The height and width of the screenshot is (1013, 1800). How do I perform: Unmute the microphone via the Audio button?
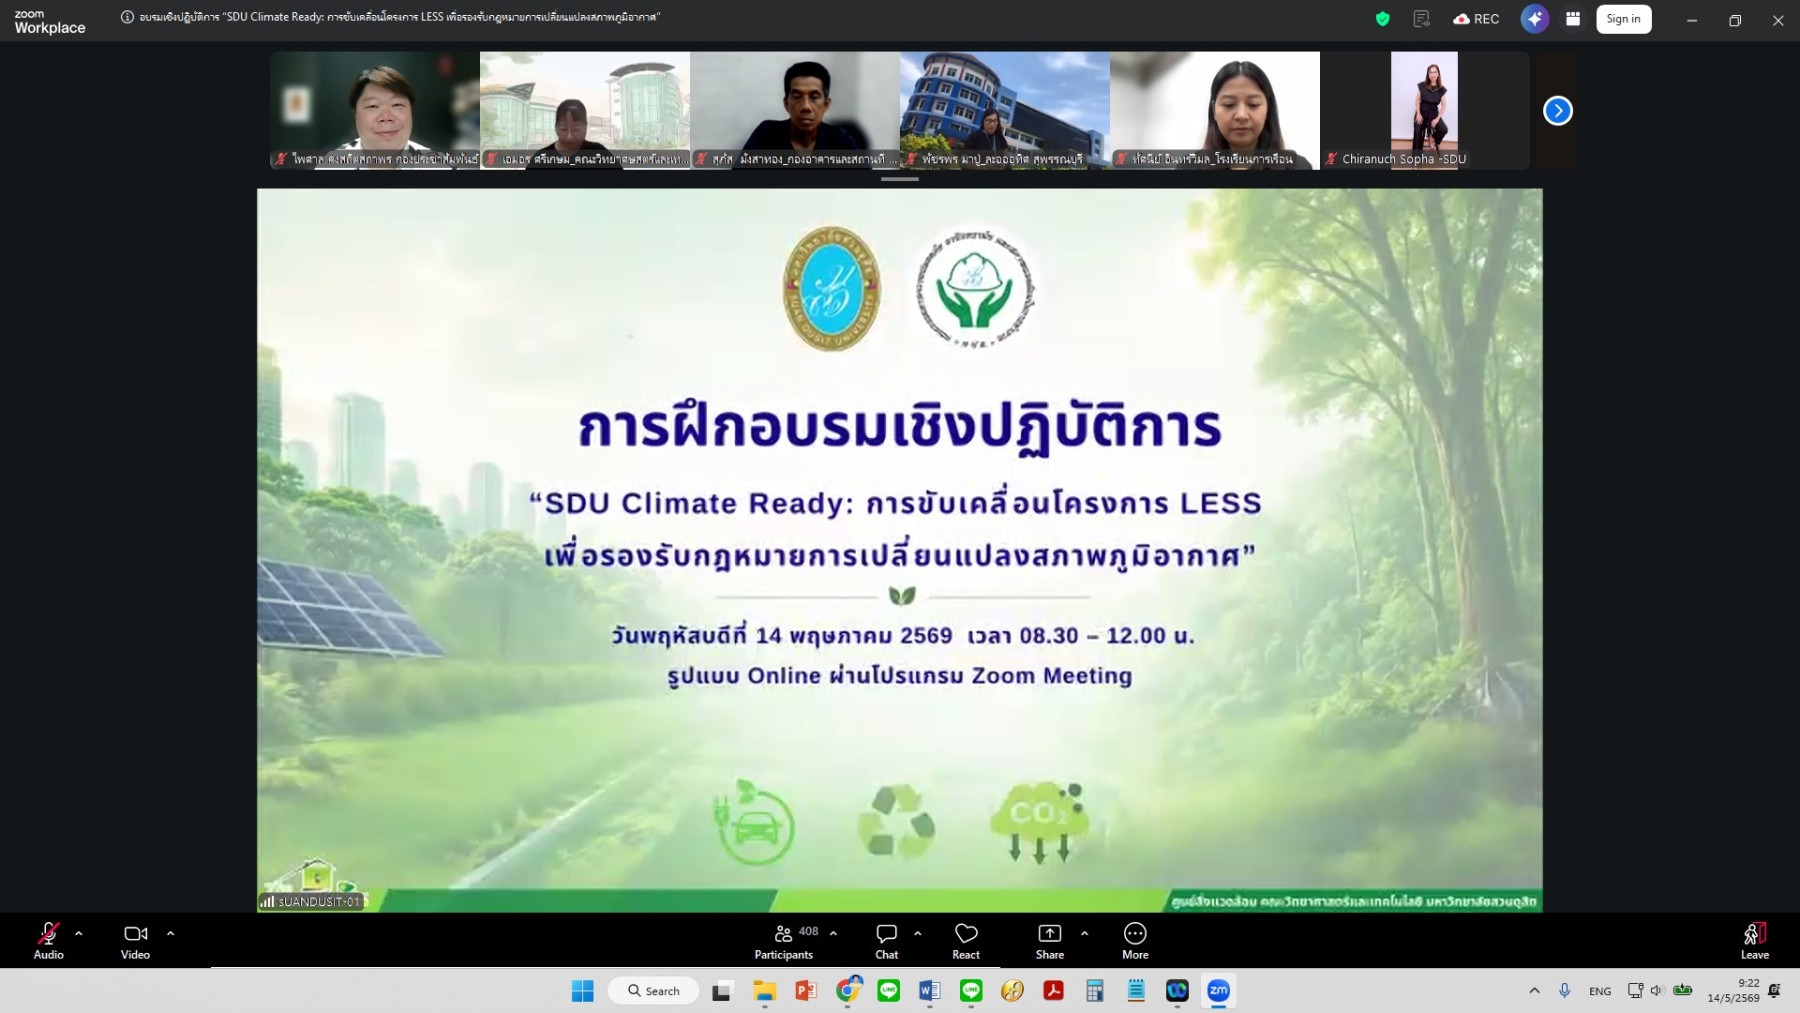click(x=48, y=940)
